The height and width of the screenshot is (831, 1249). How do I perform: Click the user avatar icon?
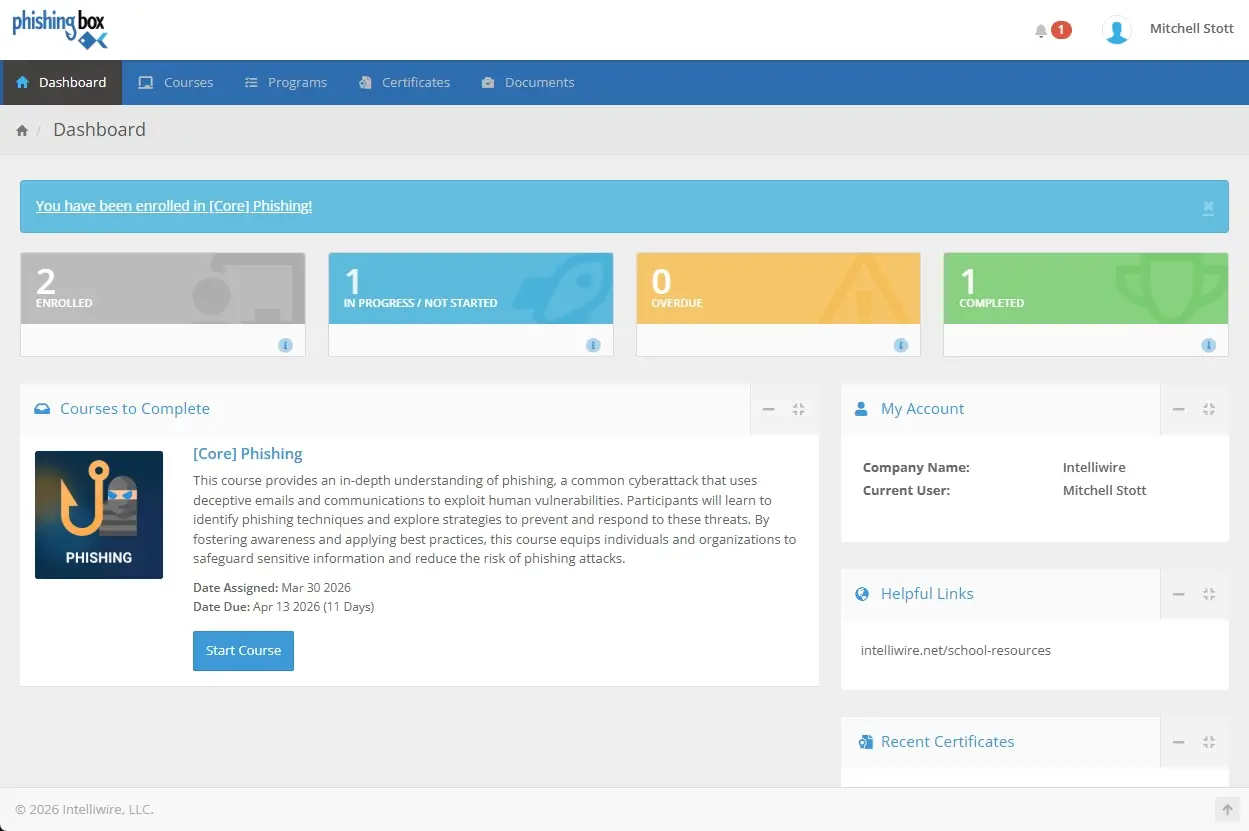[1116, 30]
